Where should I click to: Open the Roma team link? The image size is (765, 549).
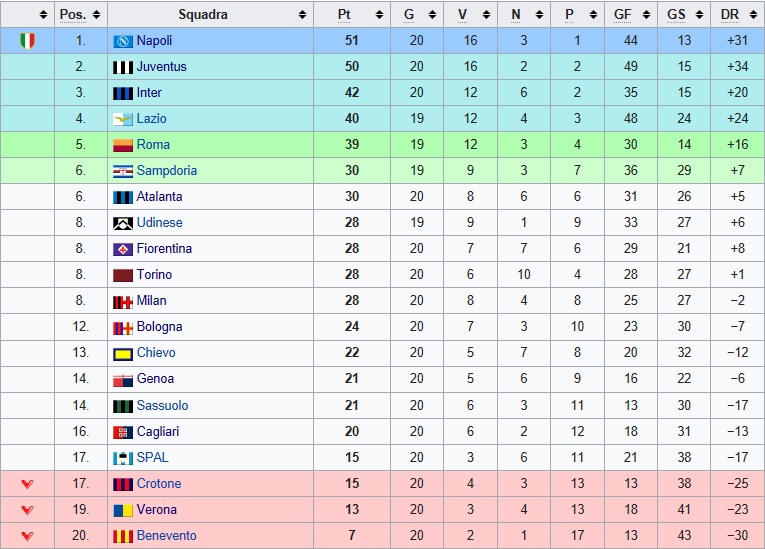[x=153, y=144]
